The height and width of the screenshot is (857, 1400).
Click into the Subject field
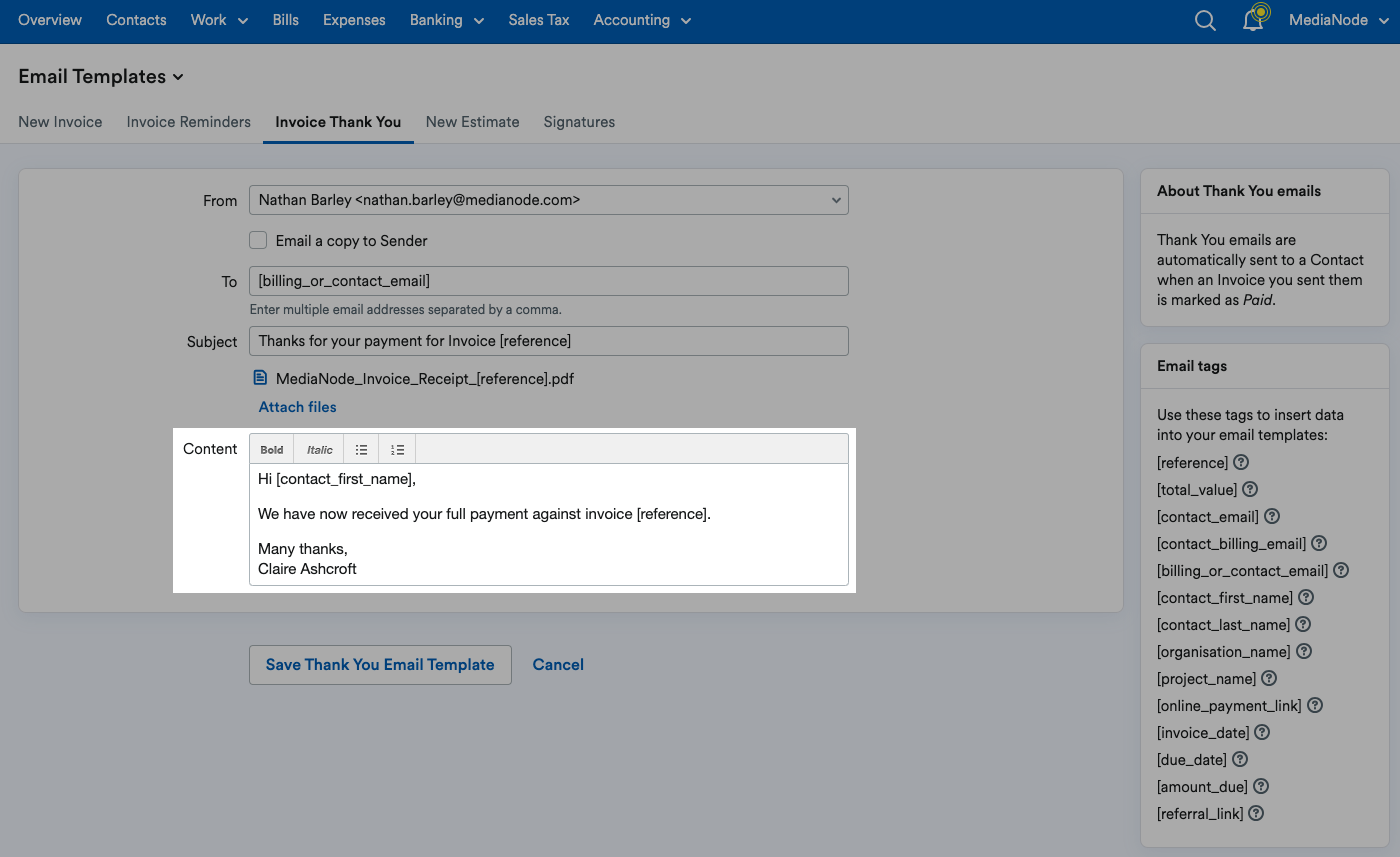tap(548, 341)
